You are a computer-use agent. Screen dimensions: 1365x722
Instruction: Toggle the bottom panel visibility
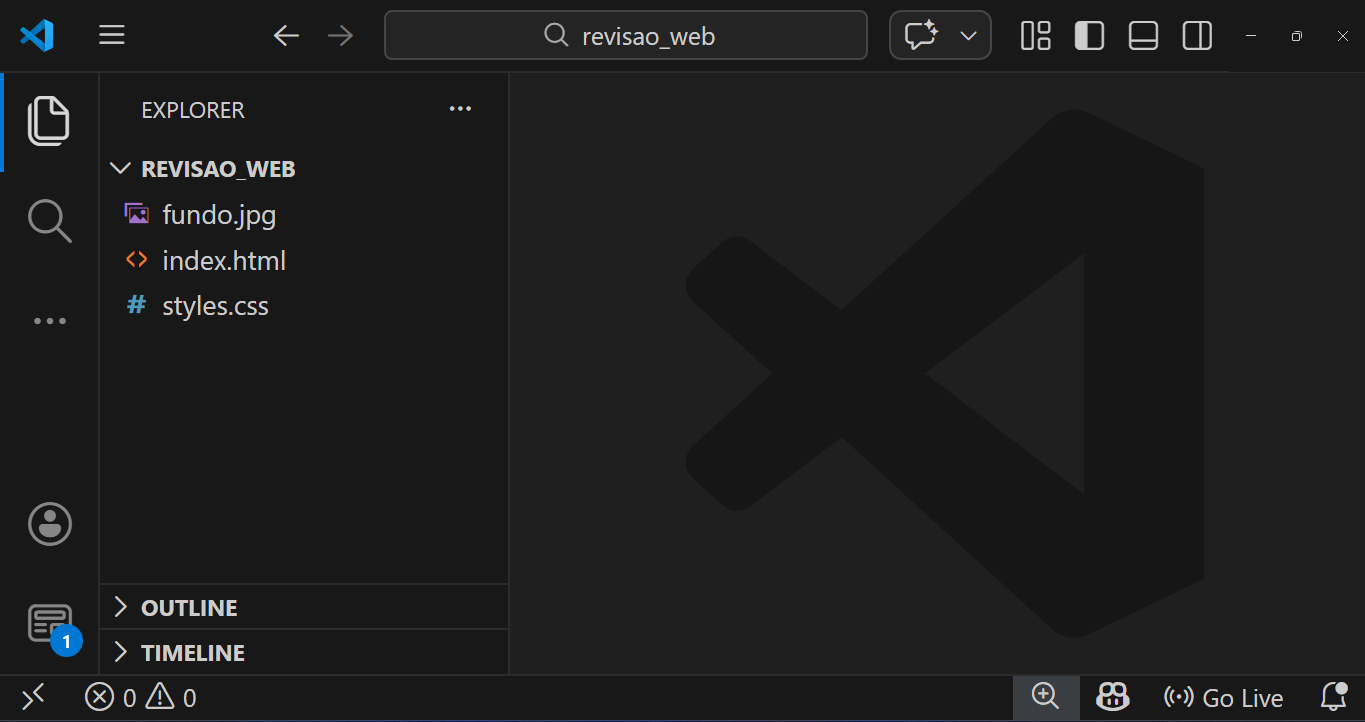(x=1143, y=35)
